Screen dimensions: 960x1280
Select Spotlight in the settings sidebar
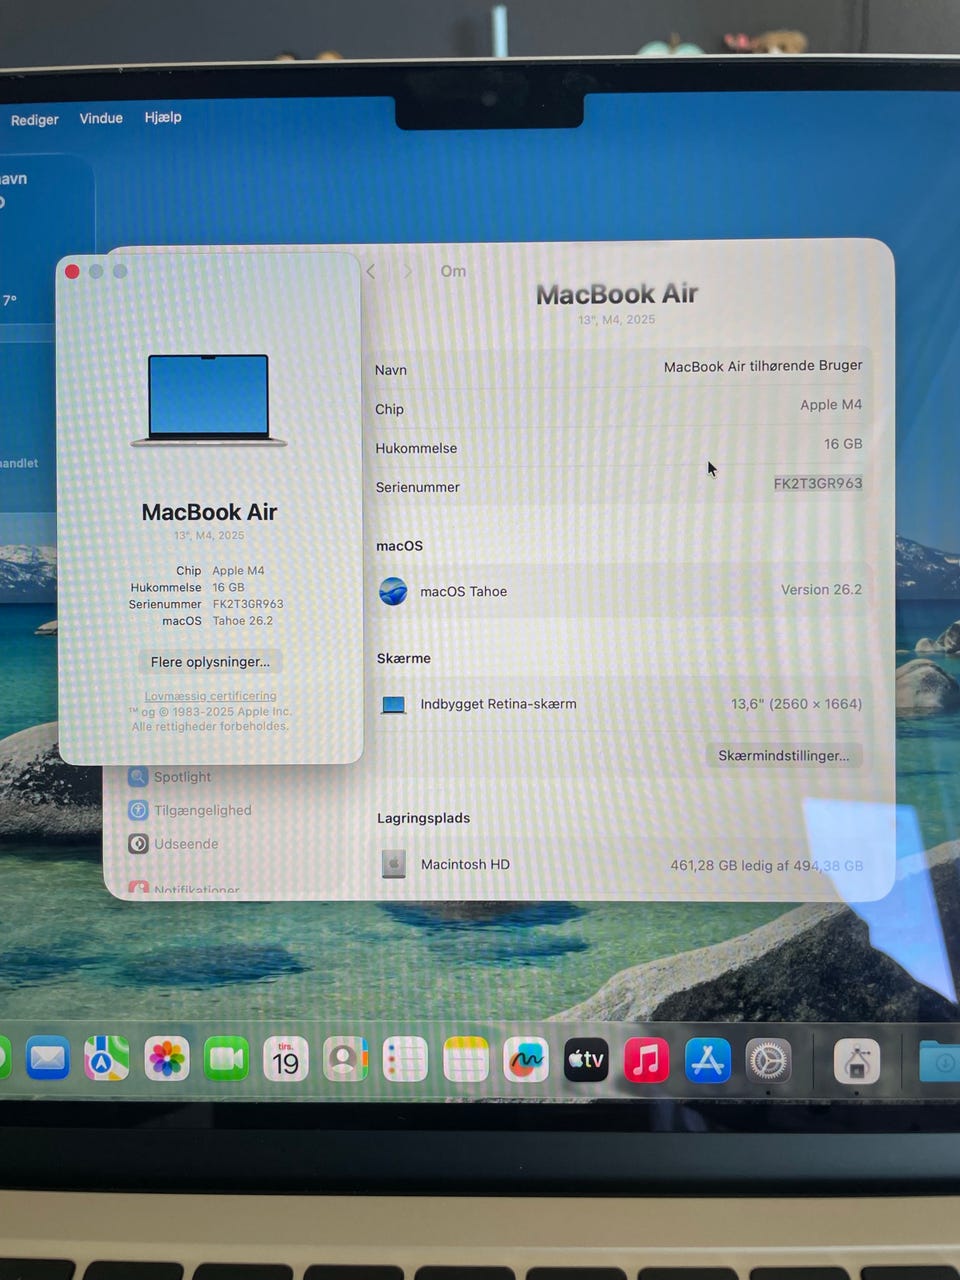pos(182,777)
